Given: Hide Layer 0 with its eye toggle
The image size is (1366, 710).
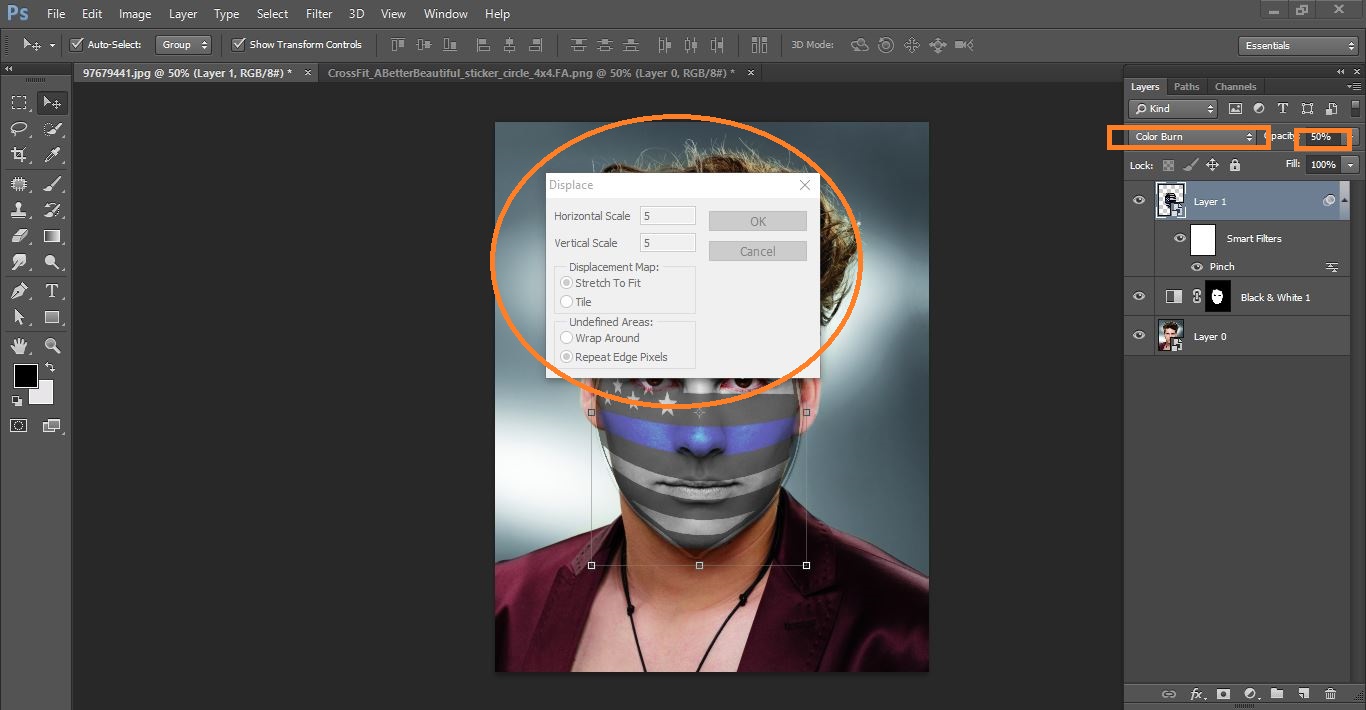Looking at the screenshot, I should 1138,336.
